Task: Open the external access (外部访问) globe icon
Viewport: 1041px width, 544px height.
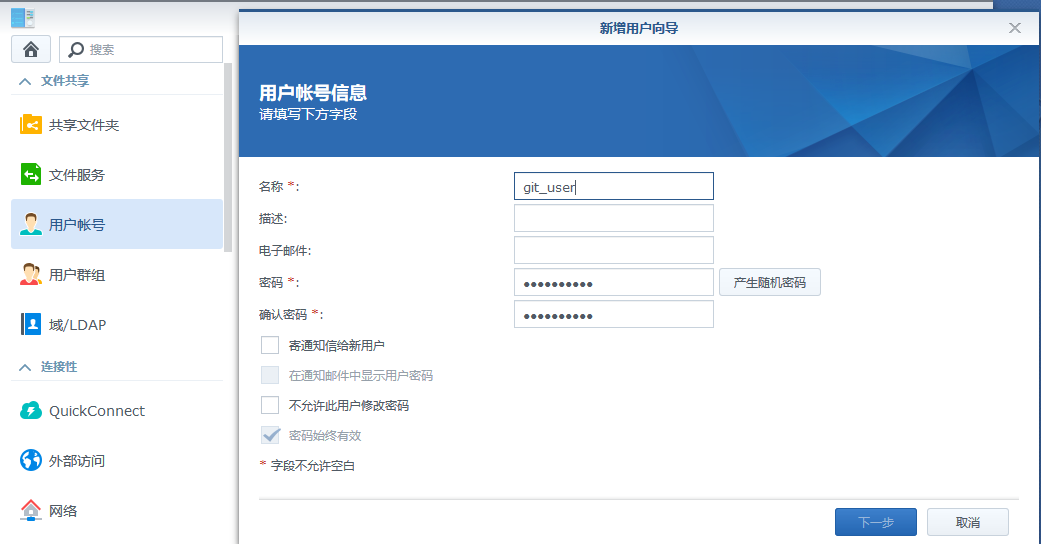Action: pyautogui.click(x=31, y=460)
